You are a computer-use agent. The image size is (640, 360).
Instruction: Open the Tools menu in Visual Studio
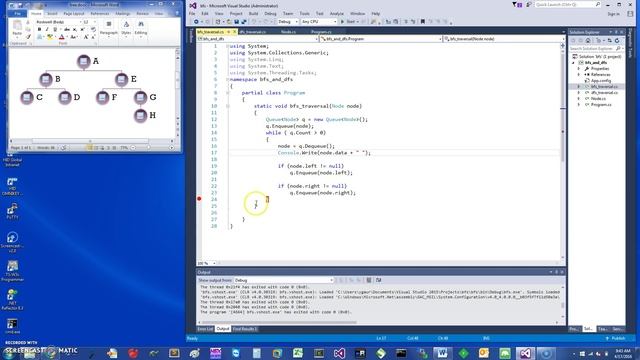(304, 13)
